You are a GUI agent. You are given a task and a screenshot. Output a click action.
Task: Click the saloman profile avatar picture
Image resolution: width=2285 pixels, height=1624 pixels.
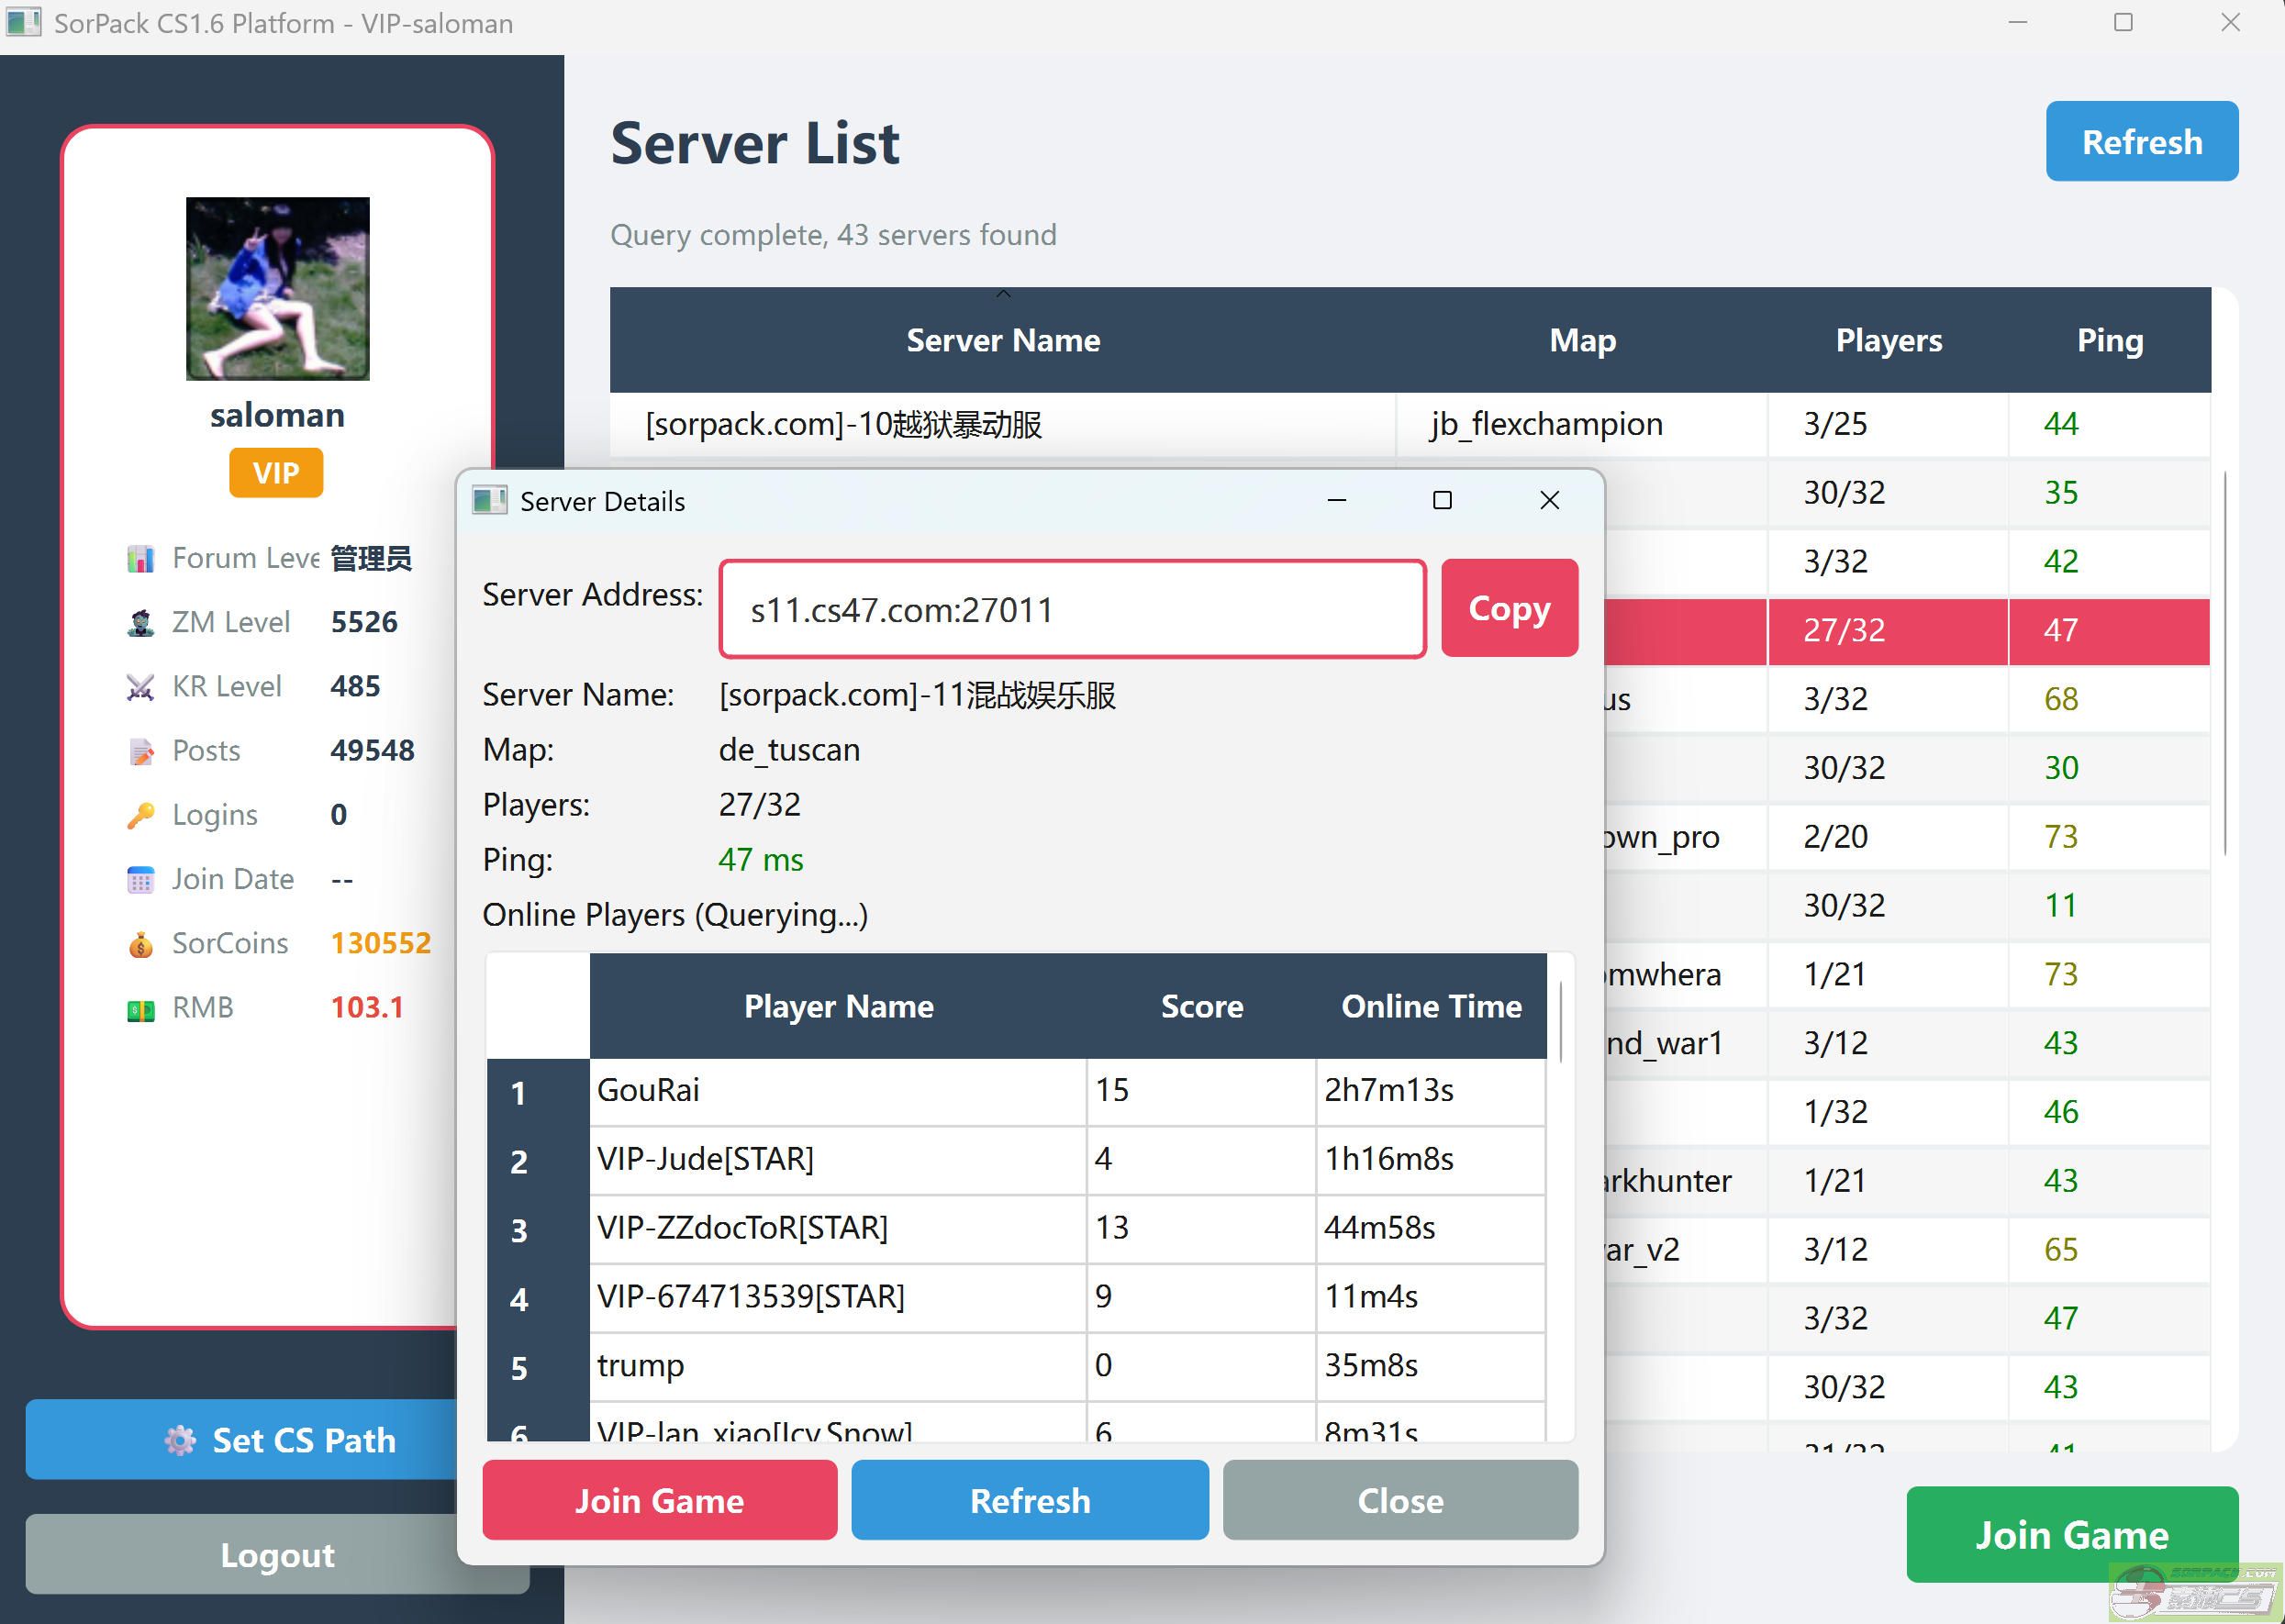277,288
